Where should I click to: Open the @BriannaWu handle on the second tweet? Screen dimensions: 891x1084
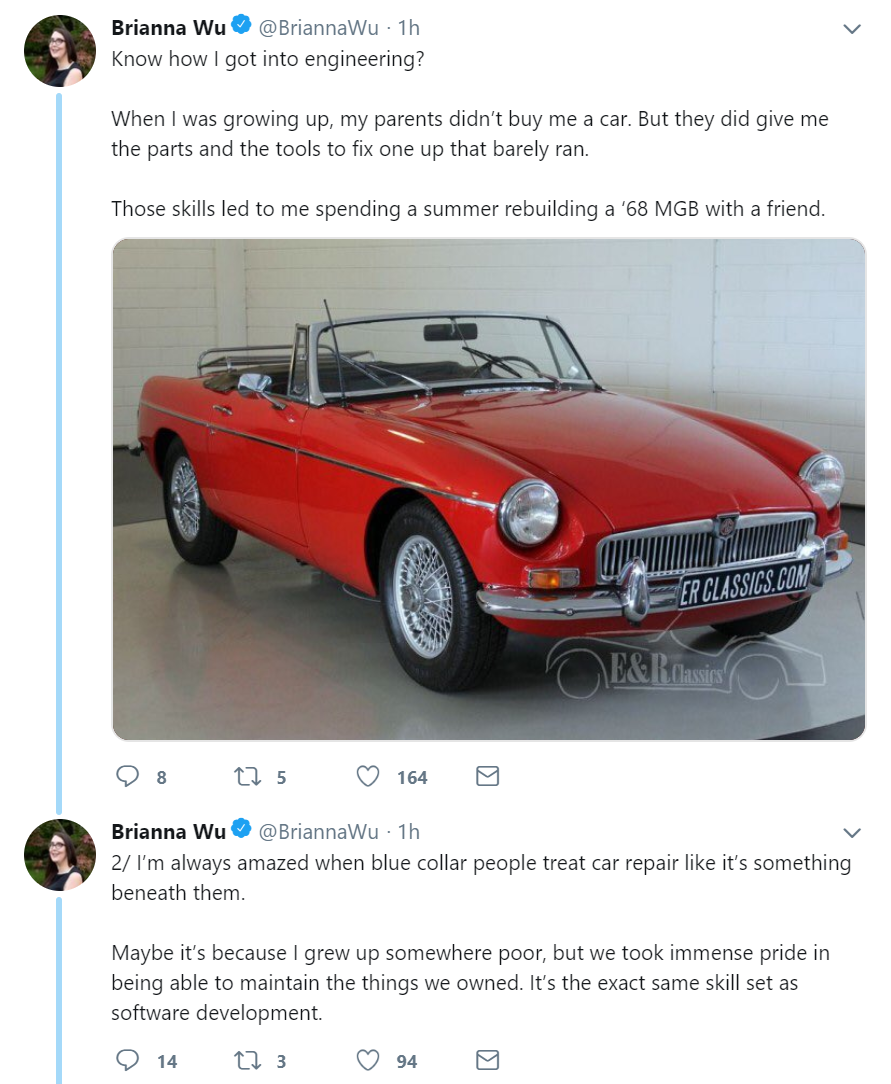319,832
